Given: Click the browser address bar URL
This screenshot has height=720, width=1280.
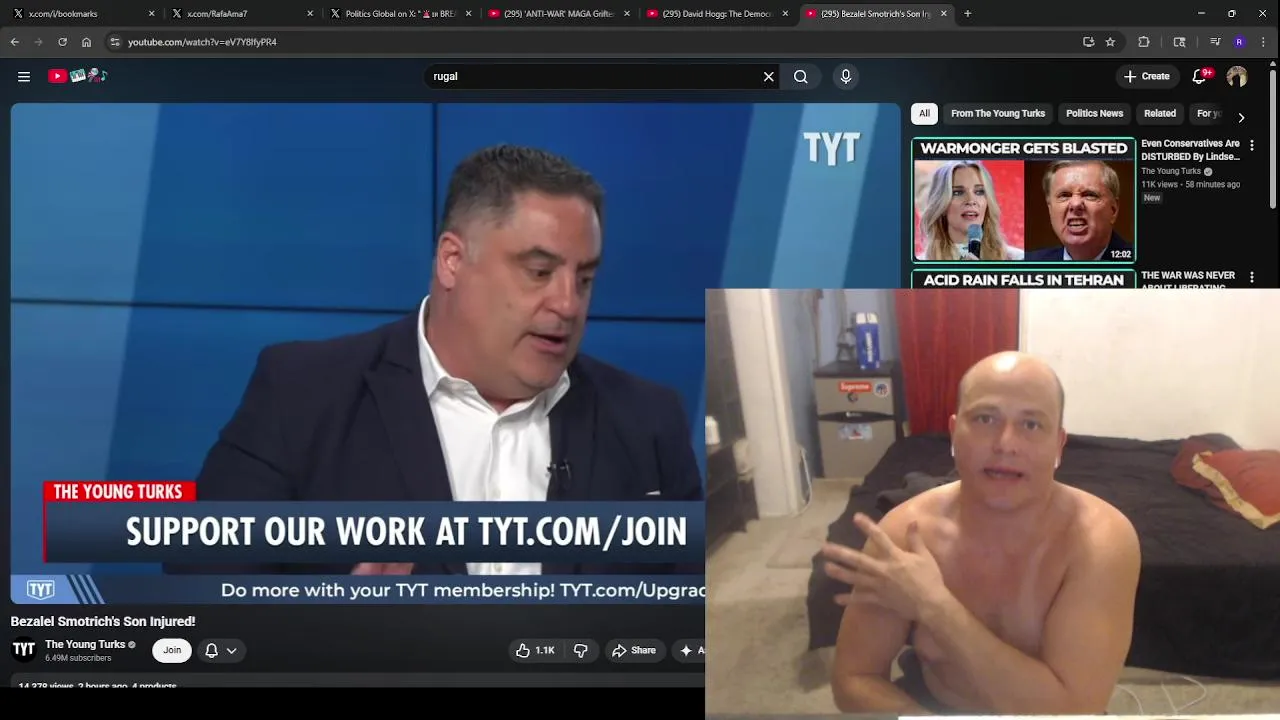Looking at the screenshot, I should pyautogui.click(x=202, y=42).
